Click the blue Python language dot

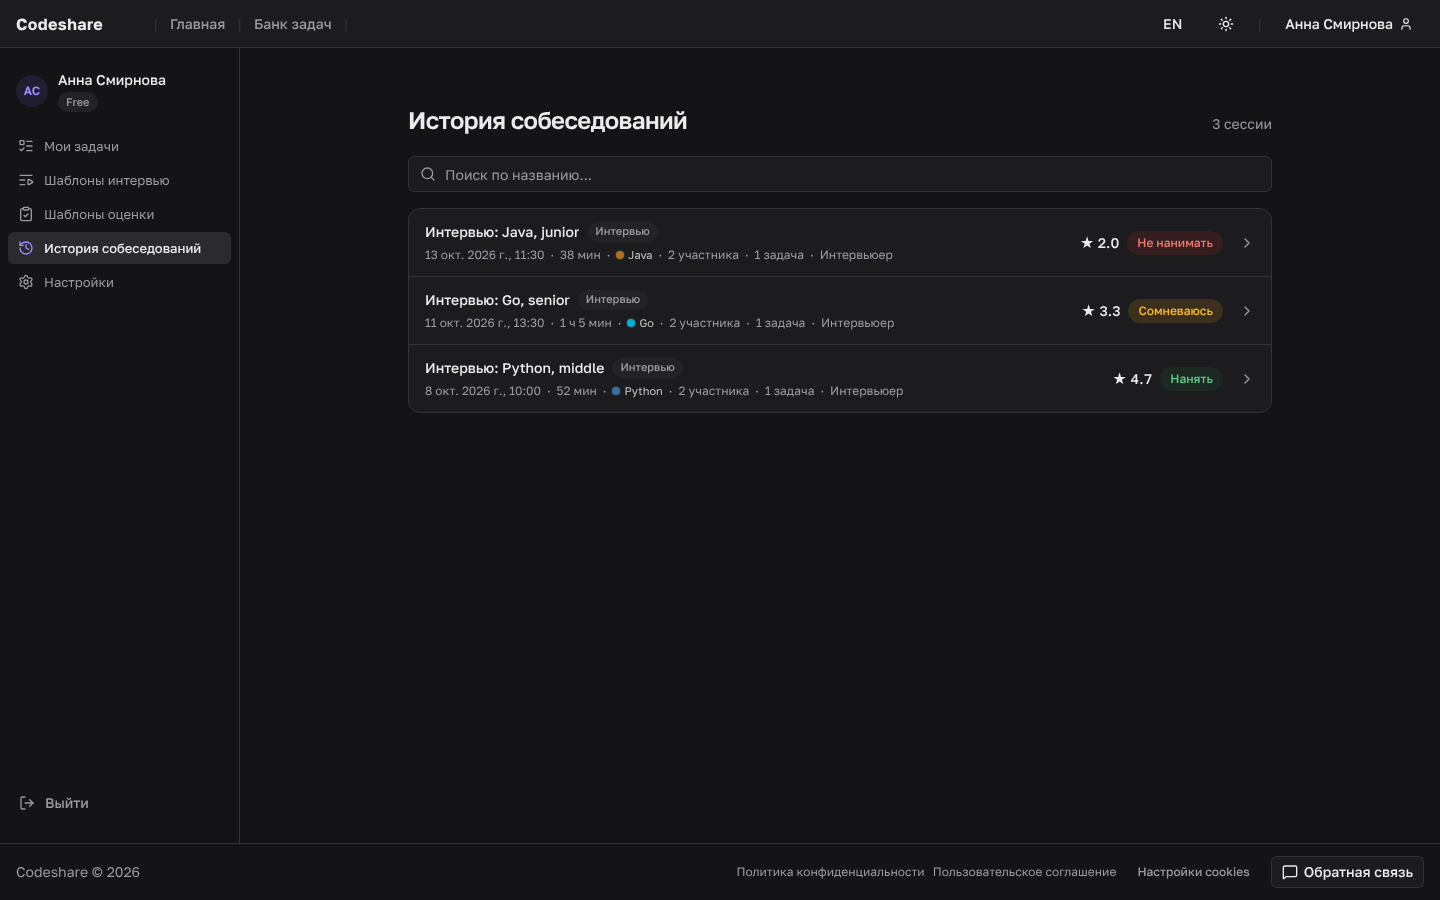[x=616, y=391]
